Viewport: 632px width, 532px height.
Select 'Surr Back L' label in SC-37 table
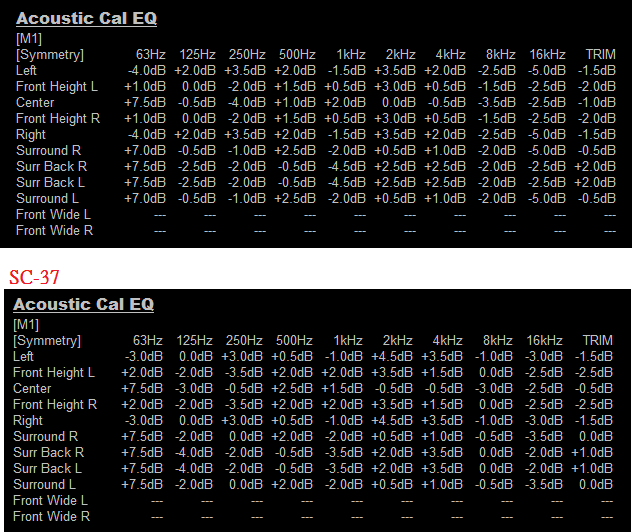coord(48,469)
